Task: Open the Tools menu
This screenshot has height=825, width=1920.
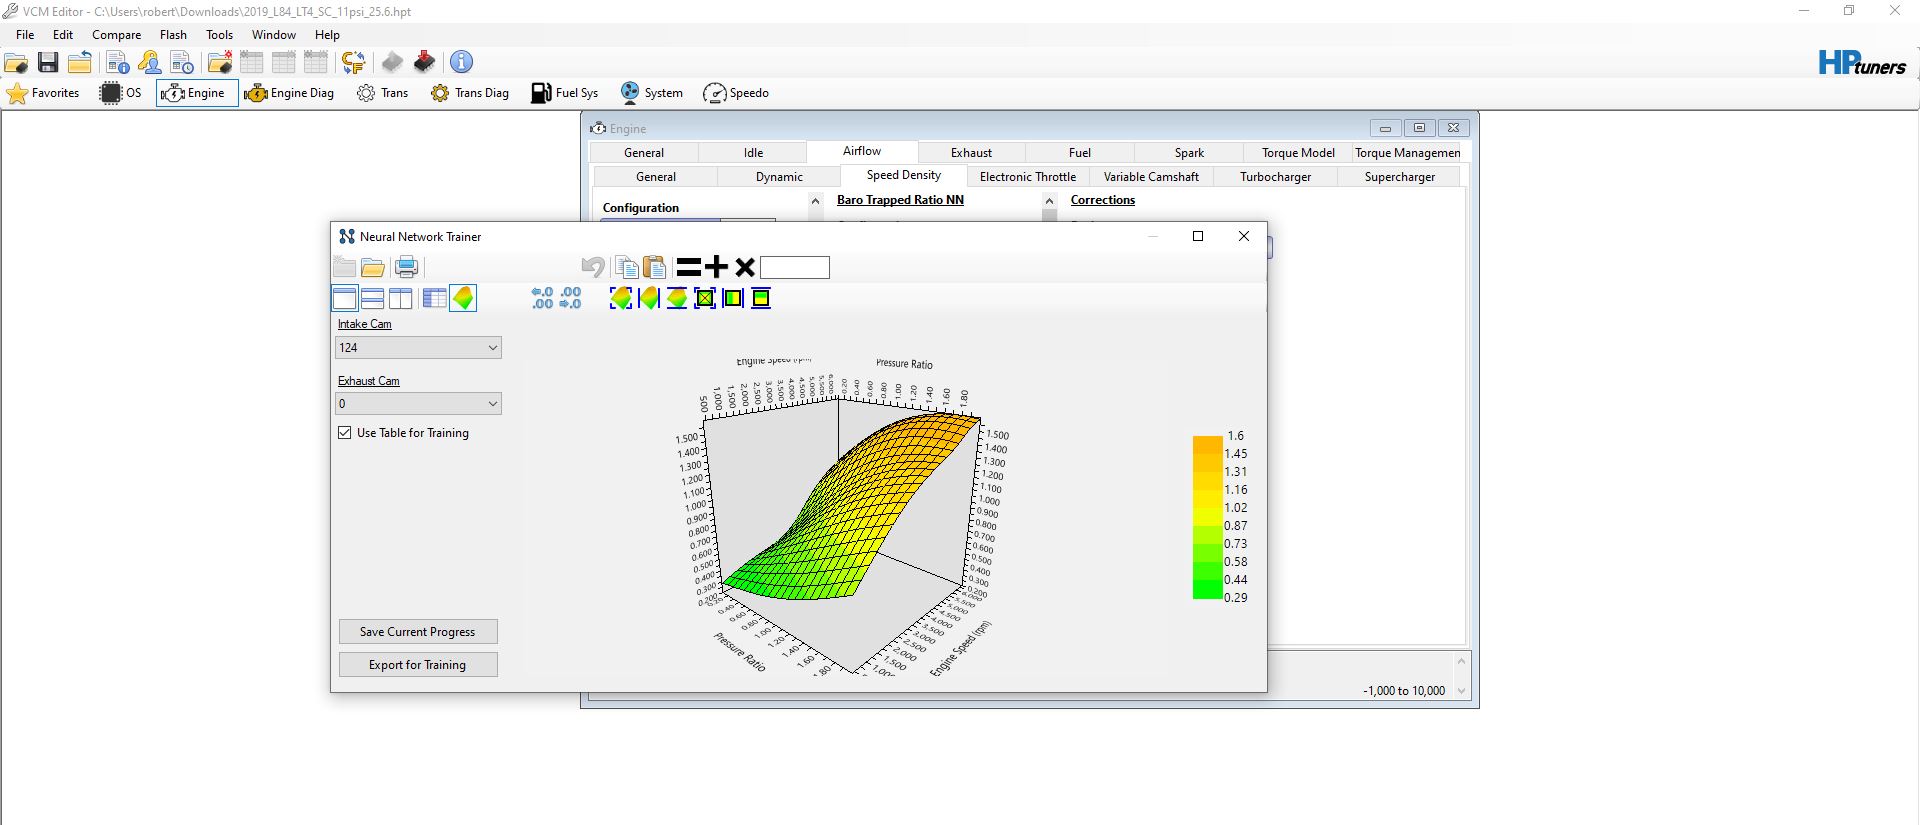Action: (219, 34)
